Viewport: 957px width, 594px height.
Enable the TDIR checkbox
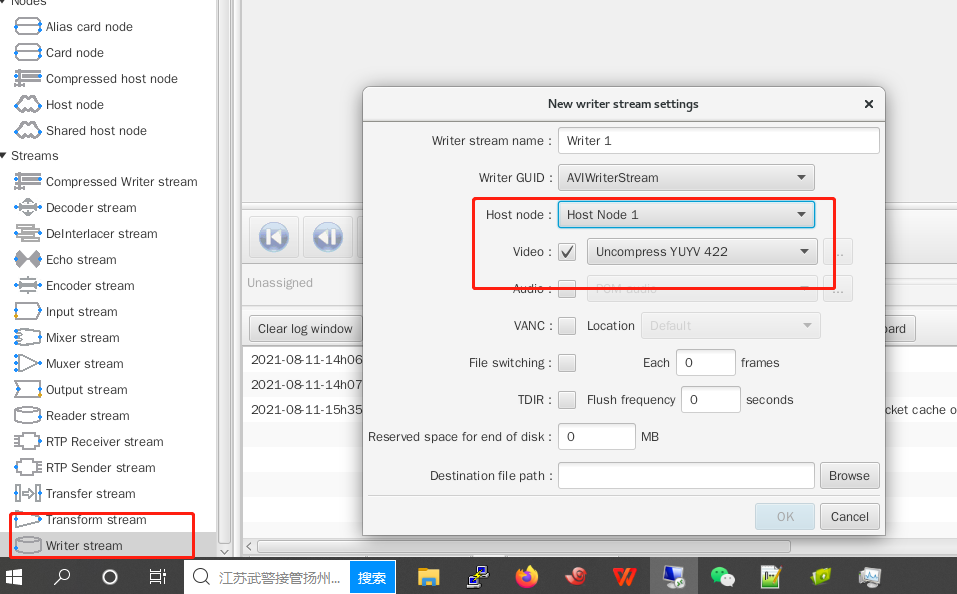[x=567, y=400]
